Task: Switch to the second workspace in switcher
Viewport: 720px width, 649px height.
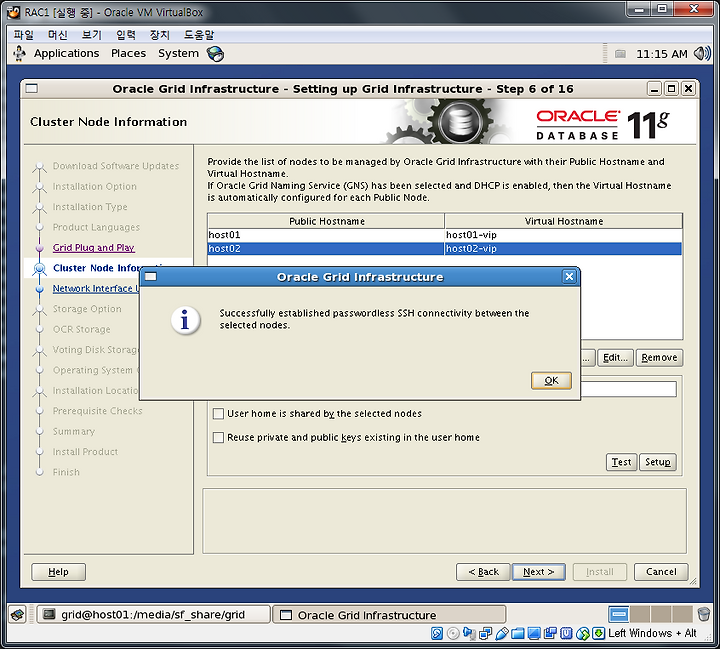Action: point(640,614)
